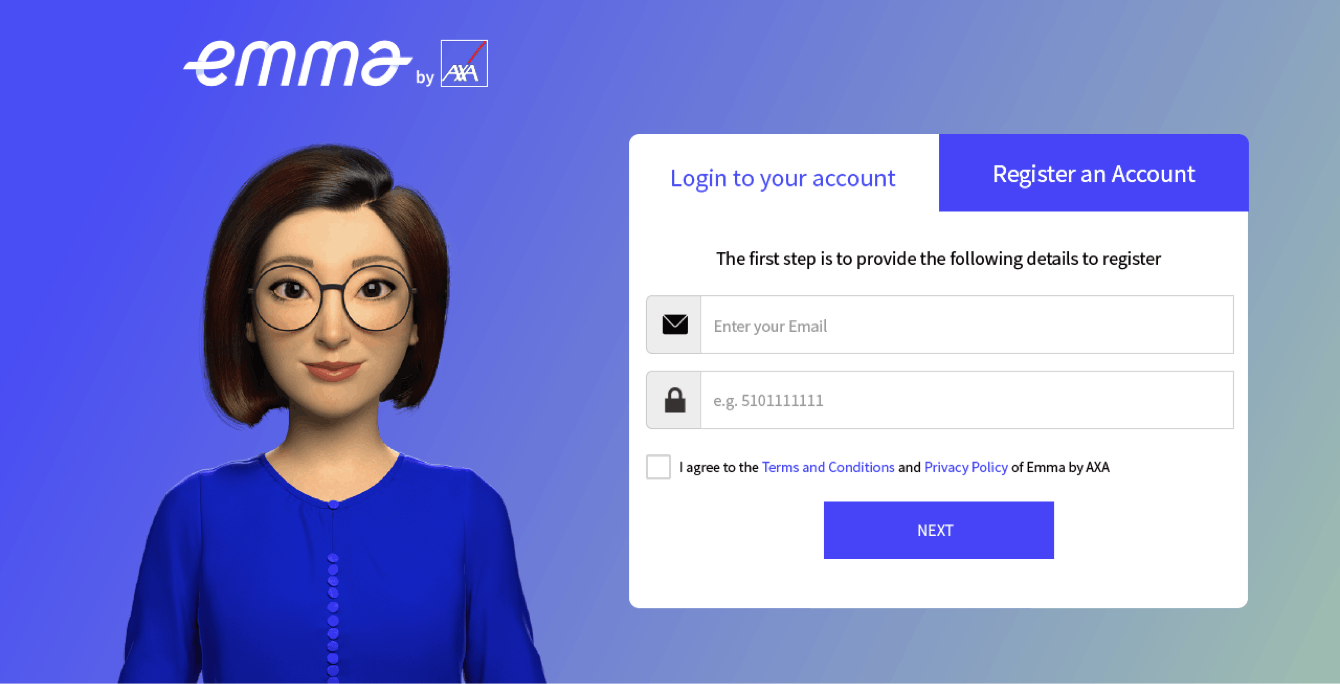This screenshot has width=1340, height=684.
Task: Click the "I agree to the" label text
Action: (x=719, y=467)
